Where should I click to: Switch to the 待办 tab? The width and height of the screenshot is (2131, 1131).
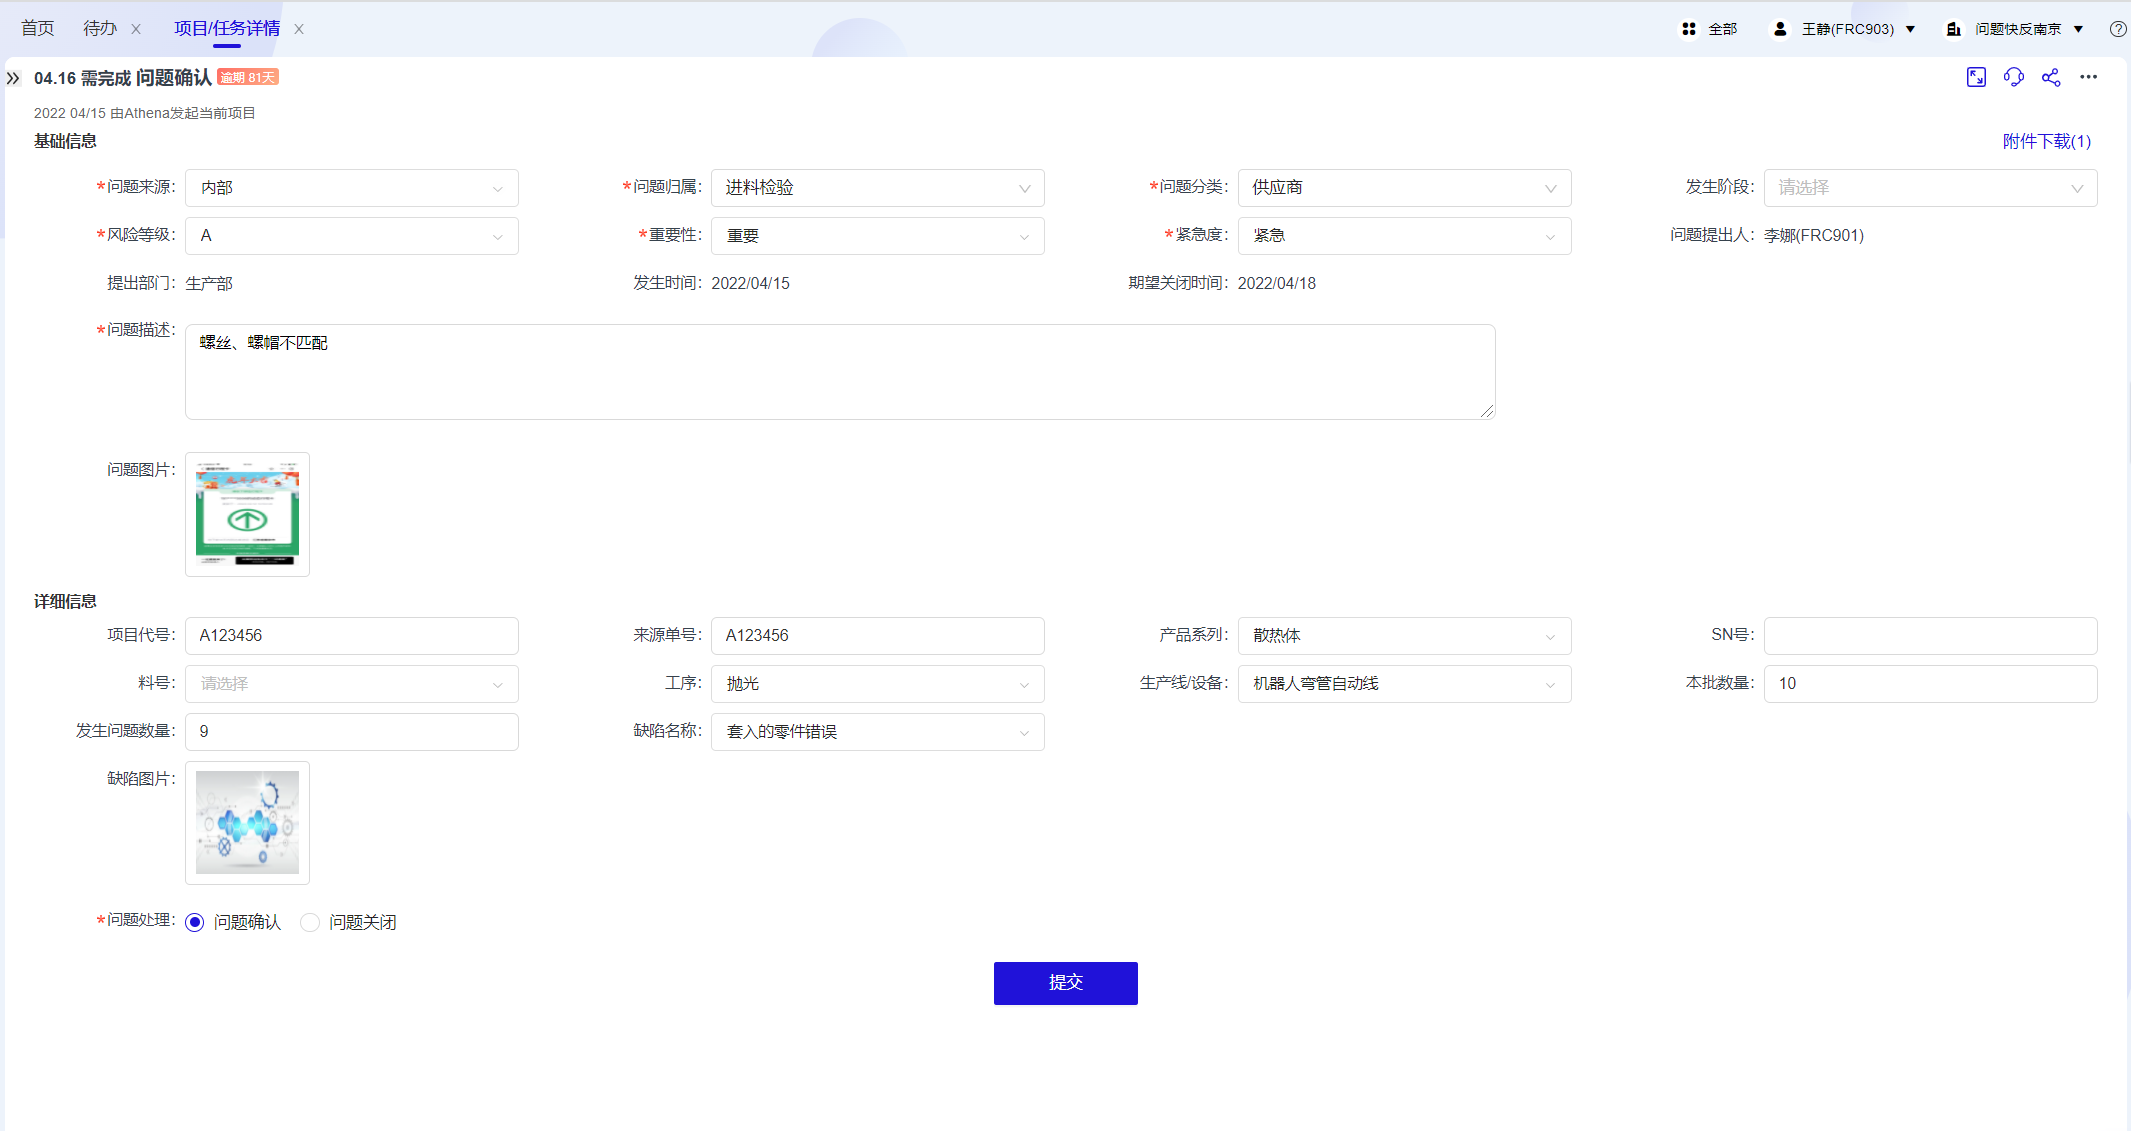click(99, 29)
